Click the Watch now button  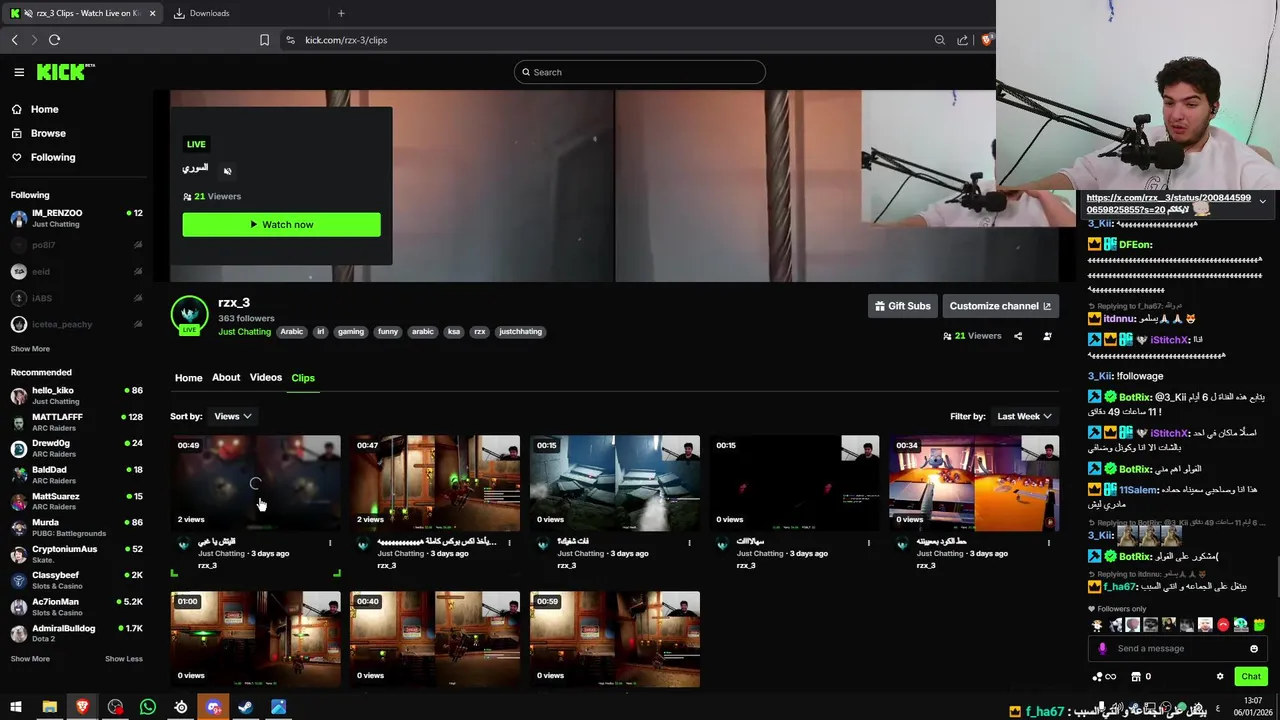pos(281,224)
